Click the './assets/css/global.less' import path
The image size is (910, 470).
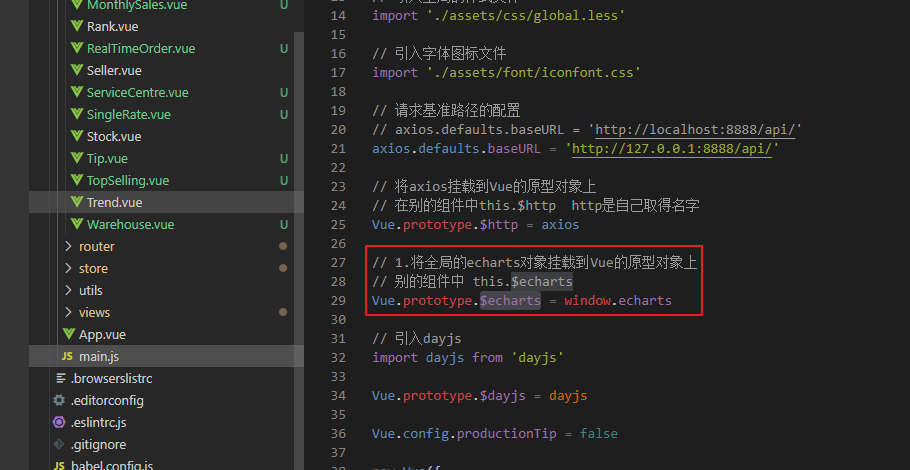[x=526, y=16]
